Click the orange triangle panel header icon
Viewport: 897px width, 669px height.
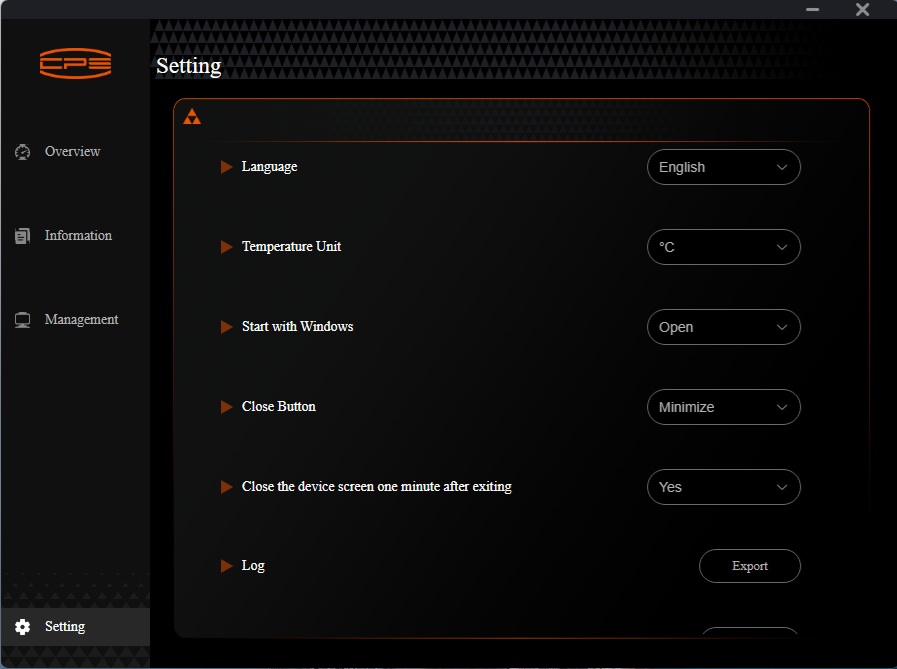pos(192,117)
